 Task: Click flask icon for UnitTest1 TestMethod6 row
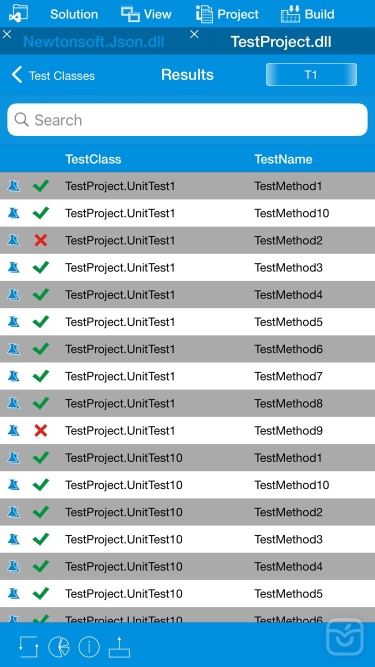click(x=14, y=349)
